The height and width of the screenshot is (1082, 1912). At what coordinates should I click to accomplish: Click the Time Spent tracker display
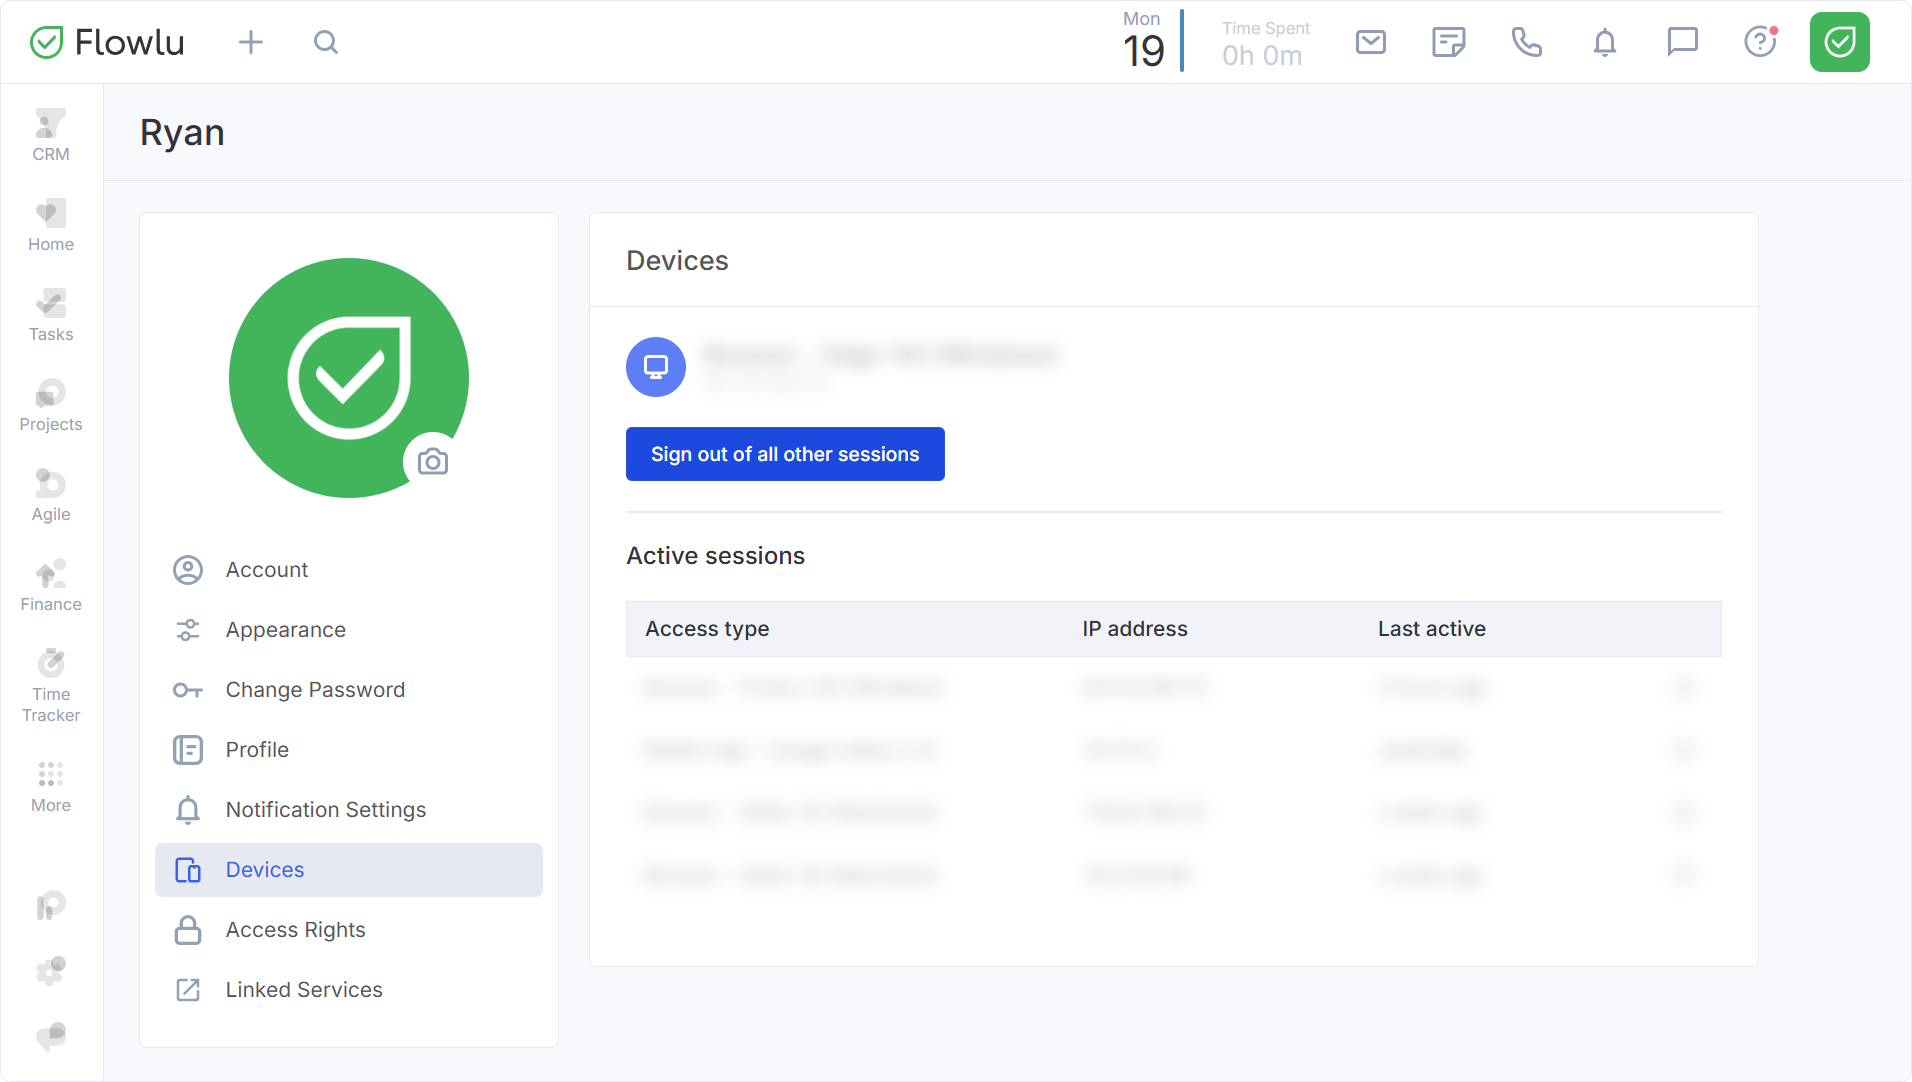click(1264, 44)
